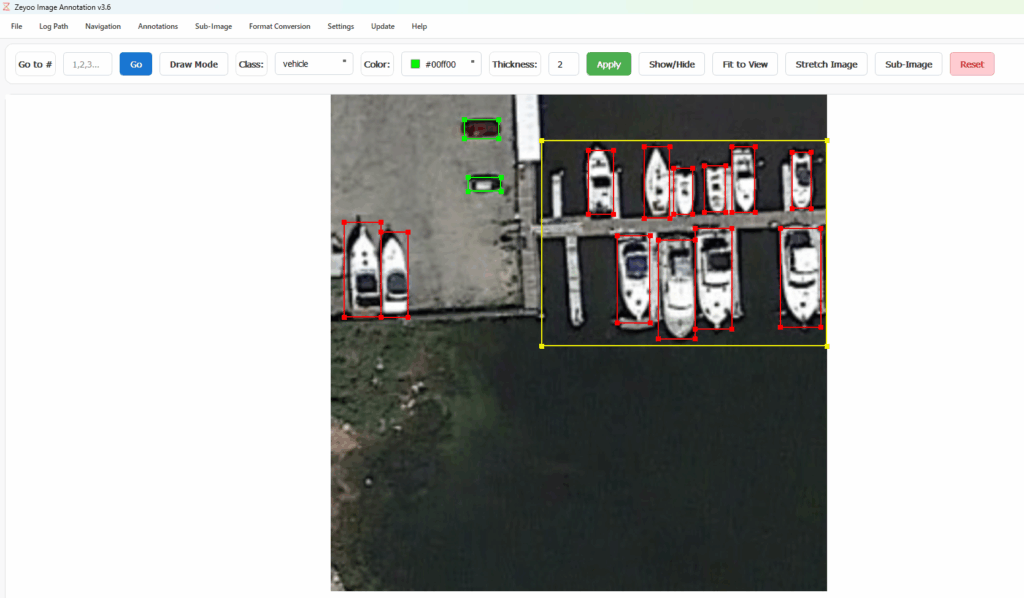Open the Update menu
This screenshot has width=1024, height=598.
click(383, 26)
